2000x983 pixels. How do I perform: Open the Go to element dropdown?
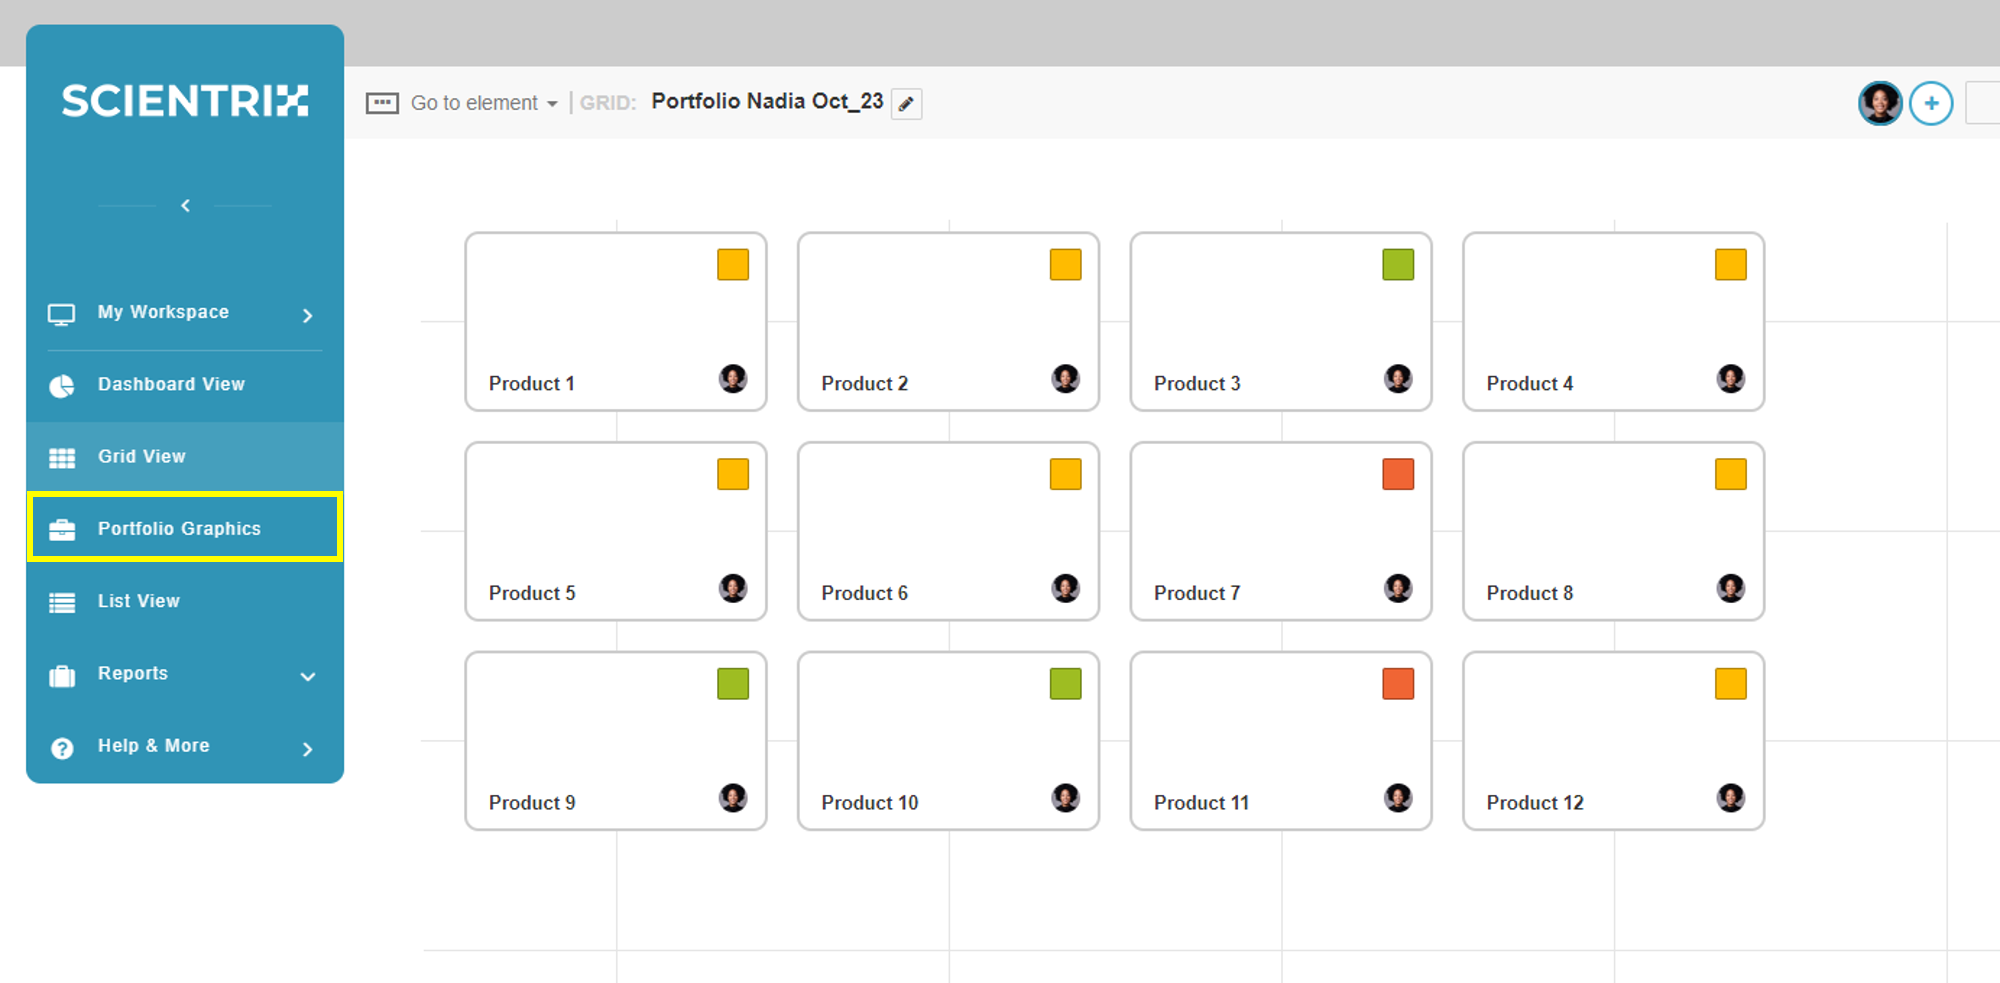click(484, 103)
